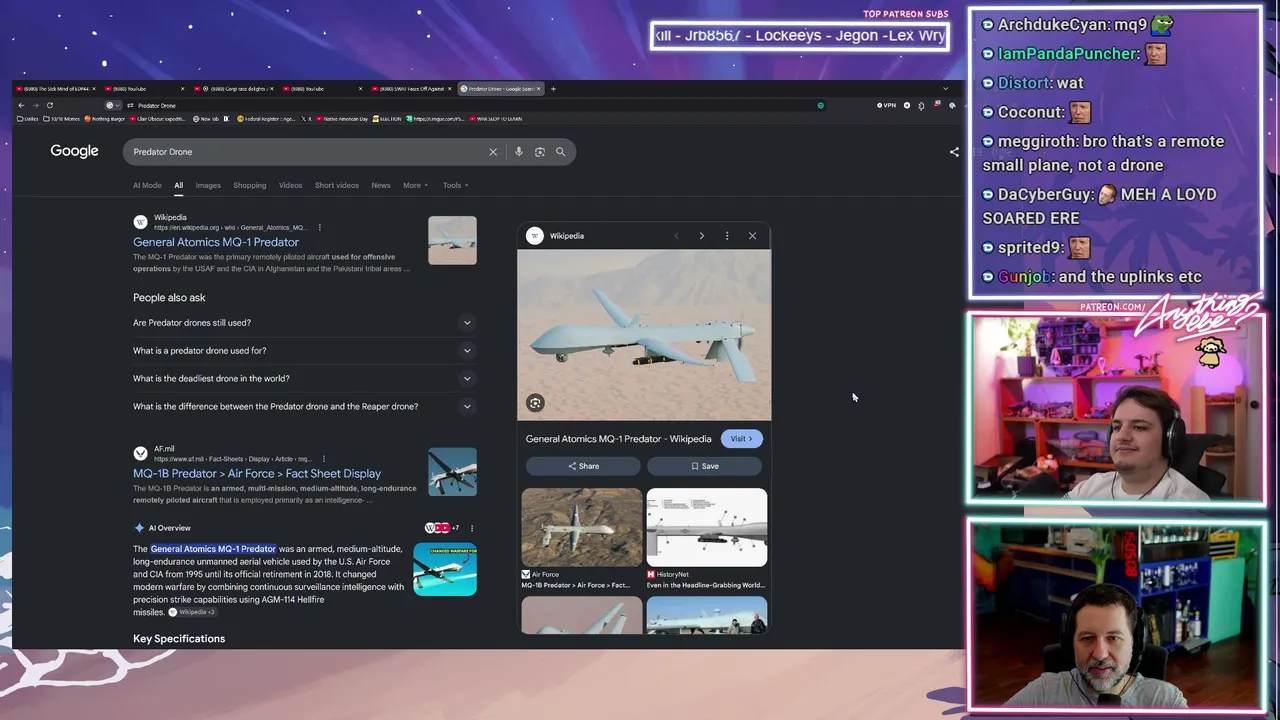Click the Save button in preview panel
1280x720 pixels.
(705, 466)
